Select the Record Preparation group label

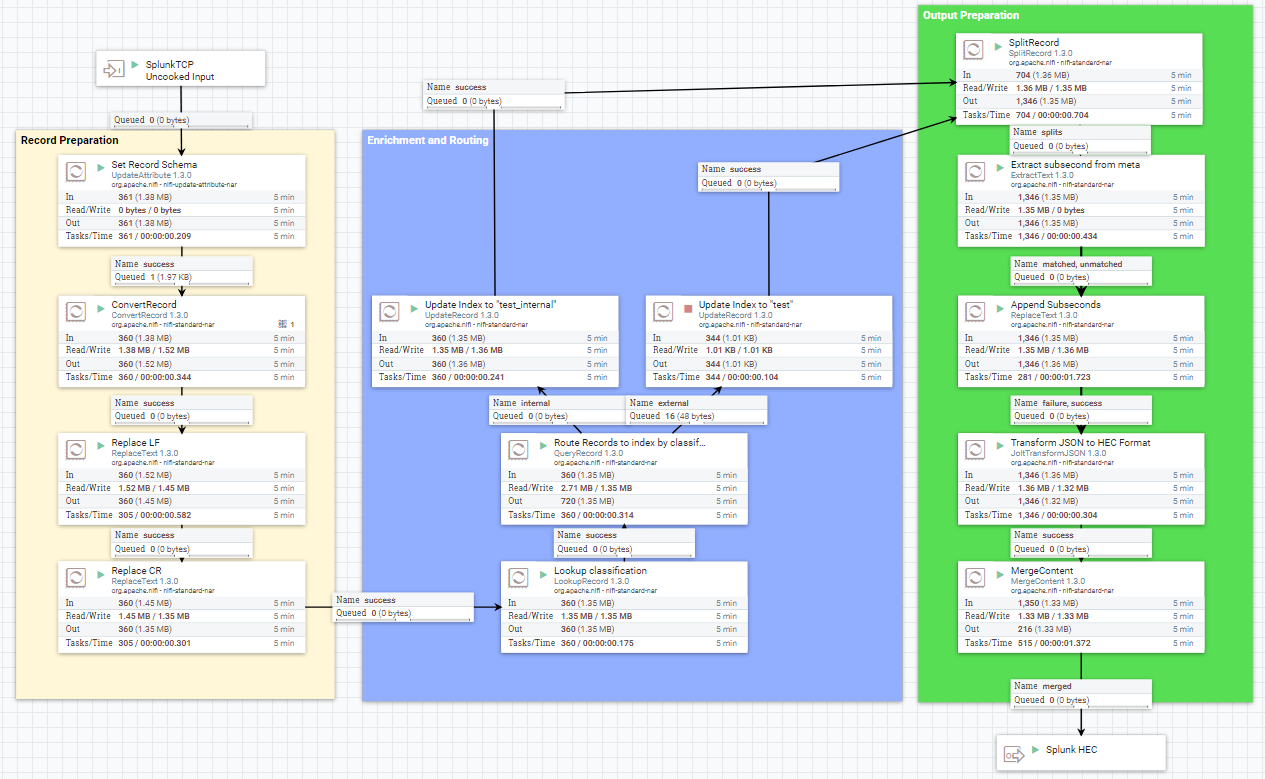[x=70, y=140]
